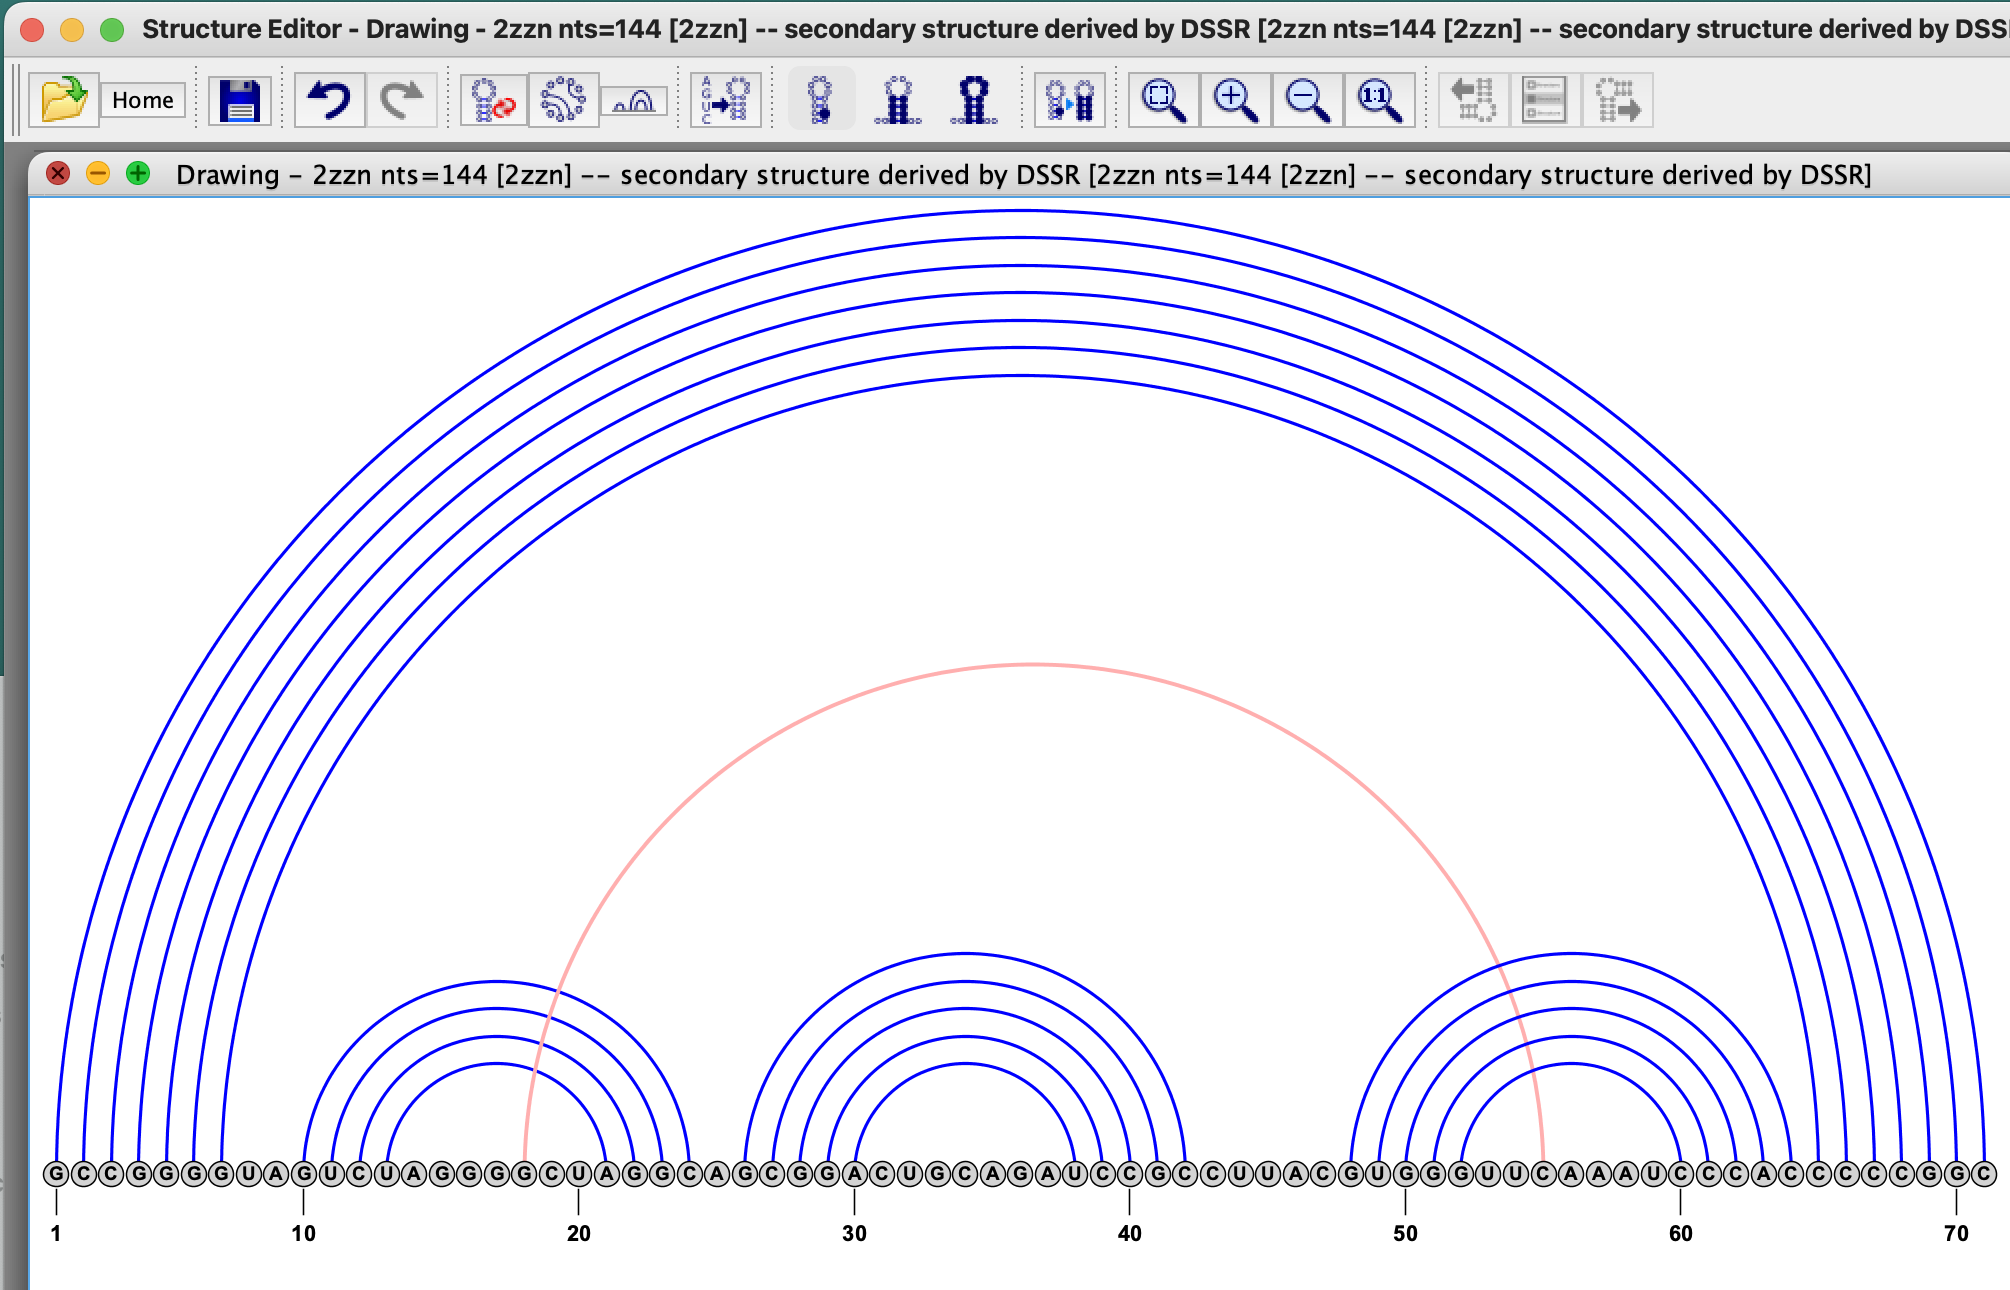Click the position label '60'
Image resolution: width=2010 pixels, height=1290 pixels.
(x=1681, y=1233)
